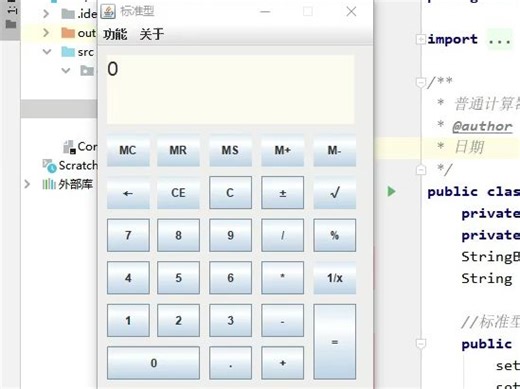
Task: Click the square root √ button
Action: click(x=334, y=193)
